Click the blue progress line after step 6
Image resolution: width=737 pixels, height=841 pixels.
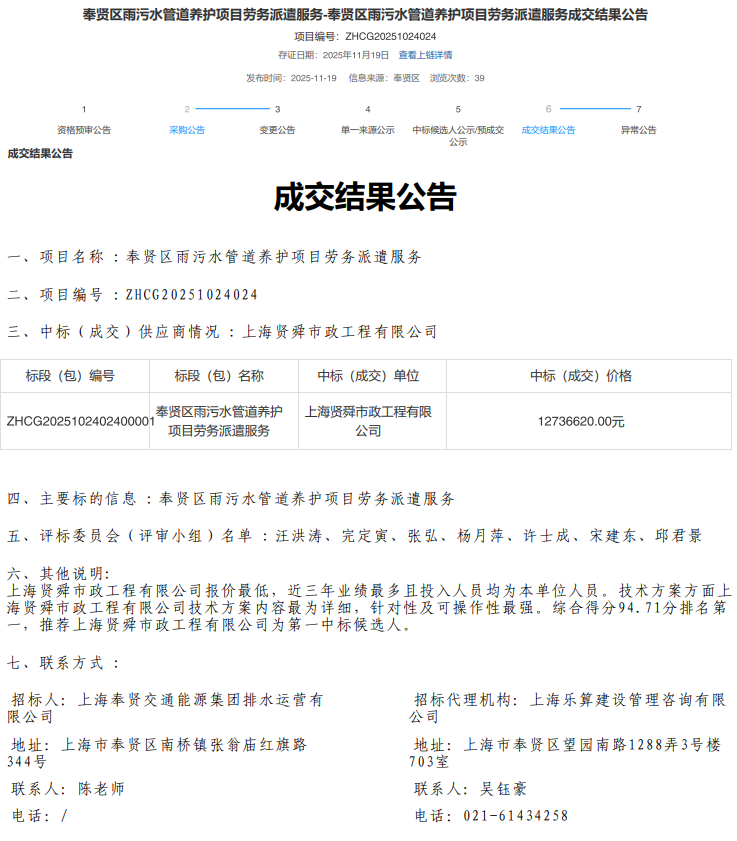(x=594, y=108)
